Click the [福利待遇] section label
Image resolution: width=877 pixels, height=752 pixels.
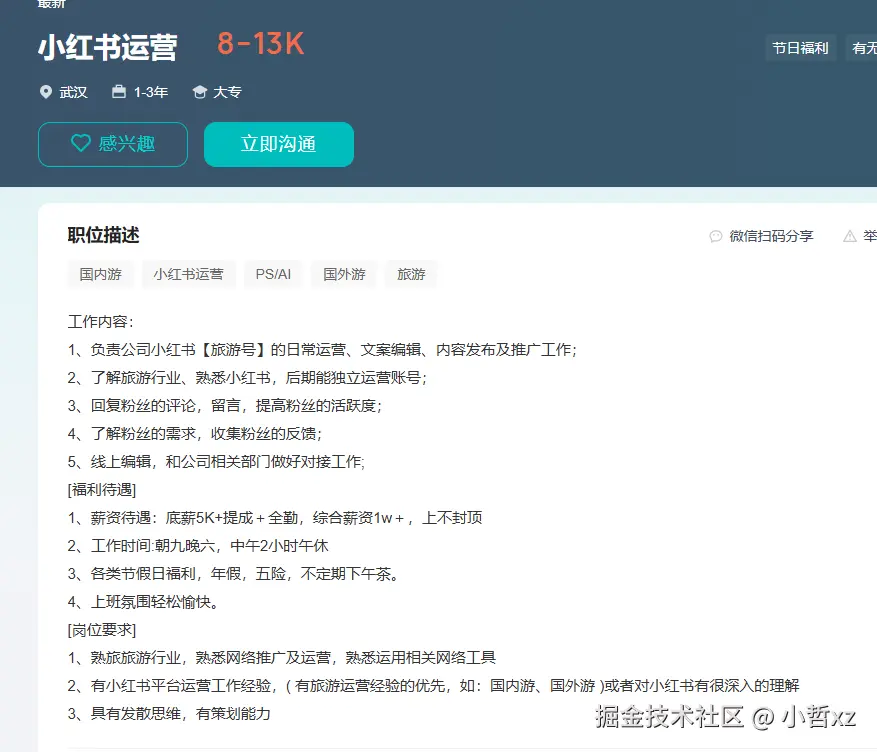pyautogui.click(x=102, y=490)
